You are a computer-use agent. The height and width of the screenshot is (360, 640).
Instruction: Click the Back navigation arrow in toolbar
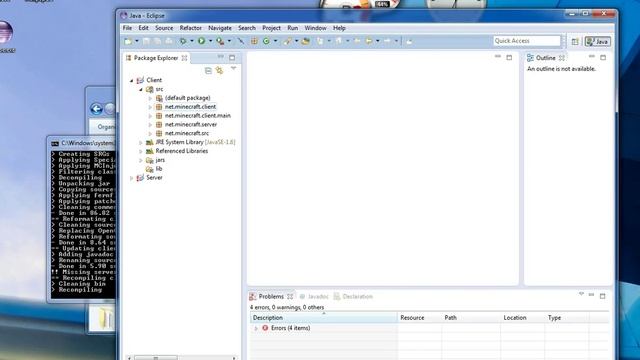369,41
